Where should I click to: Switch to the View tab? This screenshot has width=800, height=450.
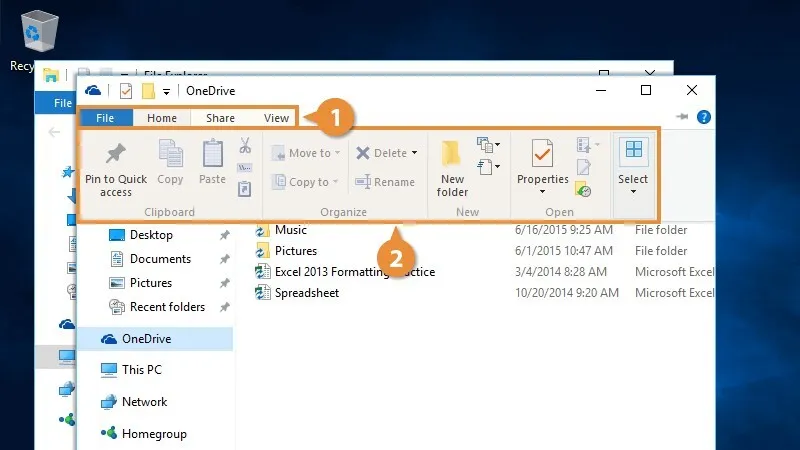point(277,118)
